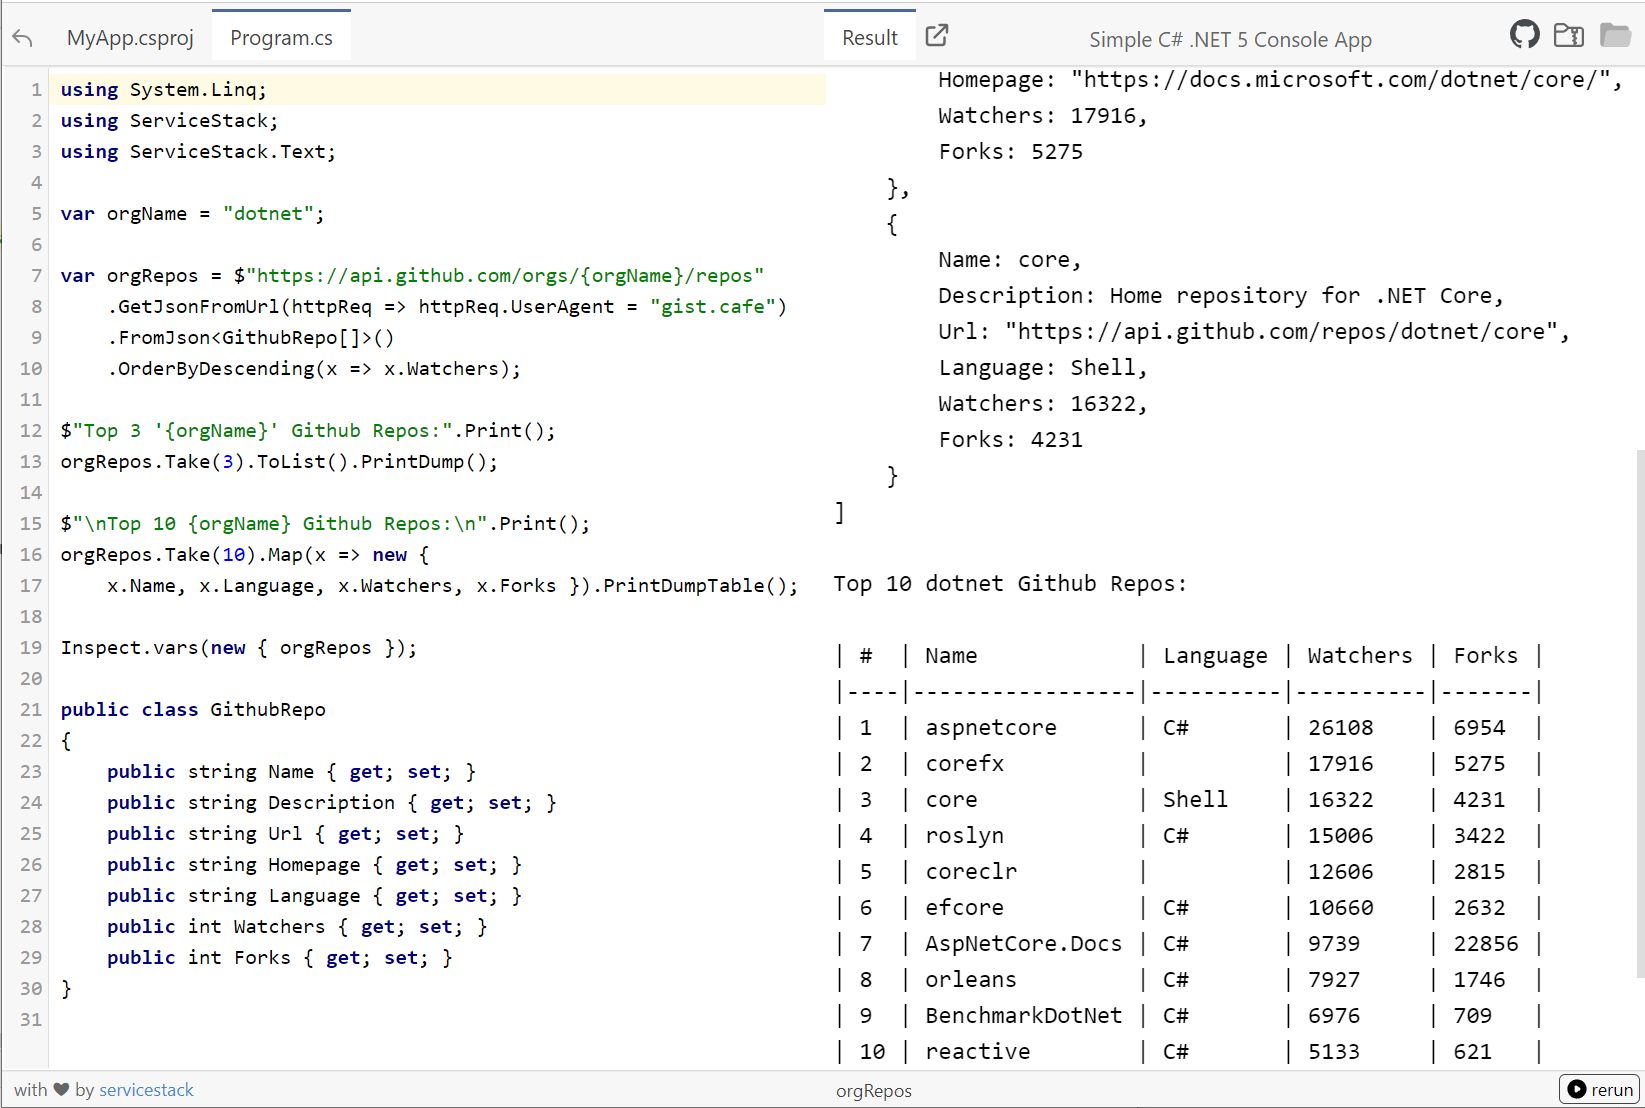This screenshot has height=1108, width=1645.
Task: Open result in new window icon
Action: pyautogui.click(x=937, y=36)
